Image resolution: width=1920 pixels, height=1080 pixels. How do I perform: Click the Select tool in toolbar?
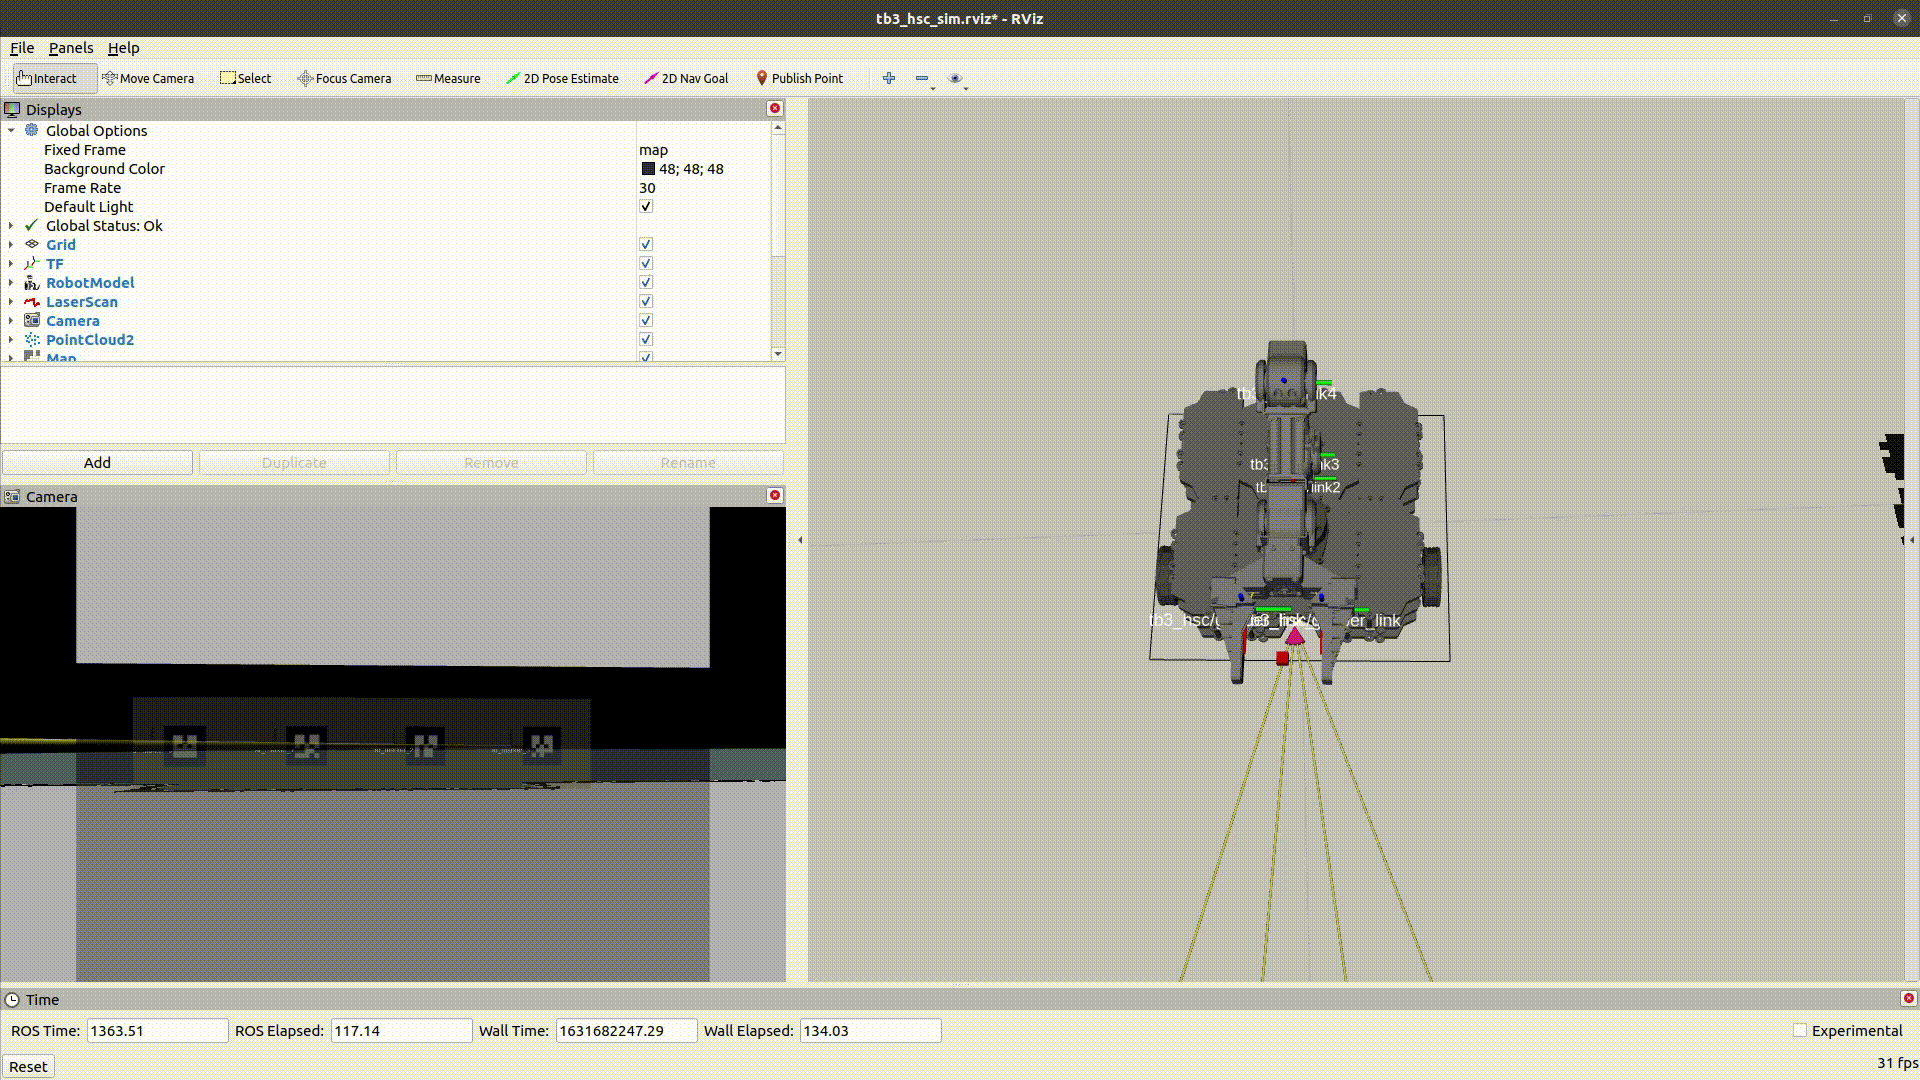245,78
